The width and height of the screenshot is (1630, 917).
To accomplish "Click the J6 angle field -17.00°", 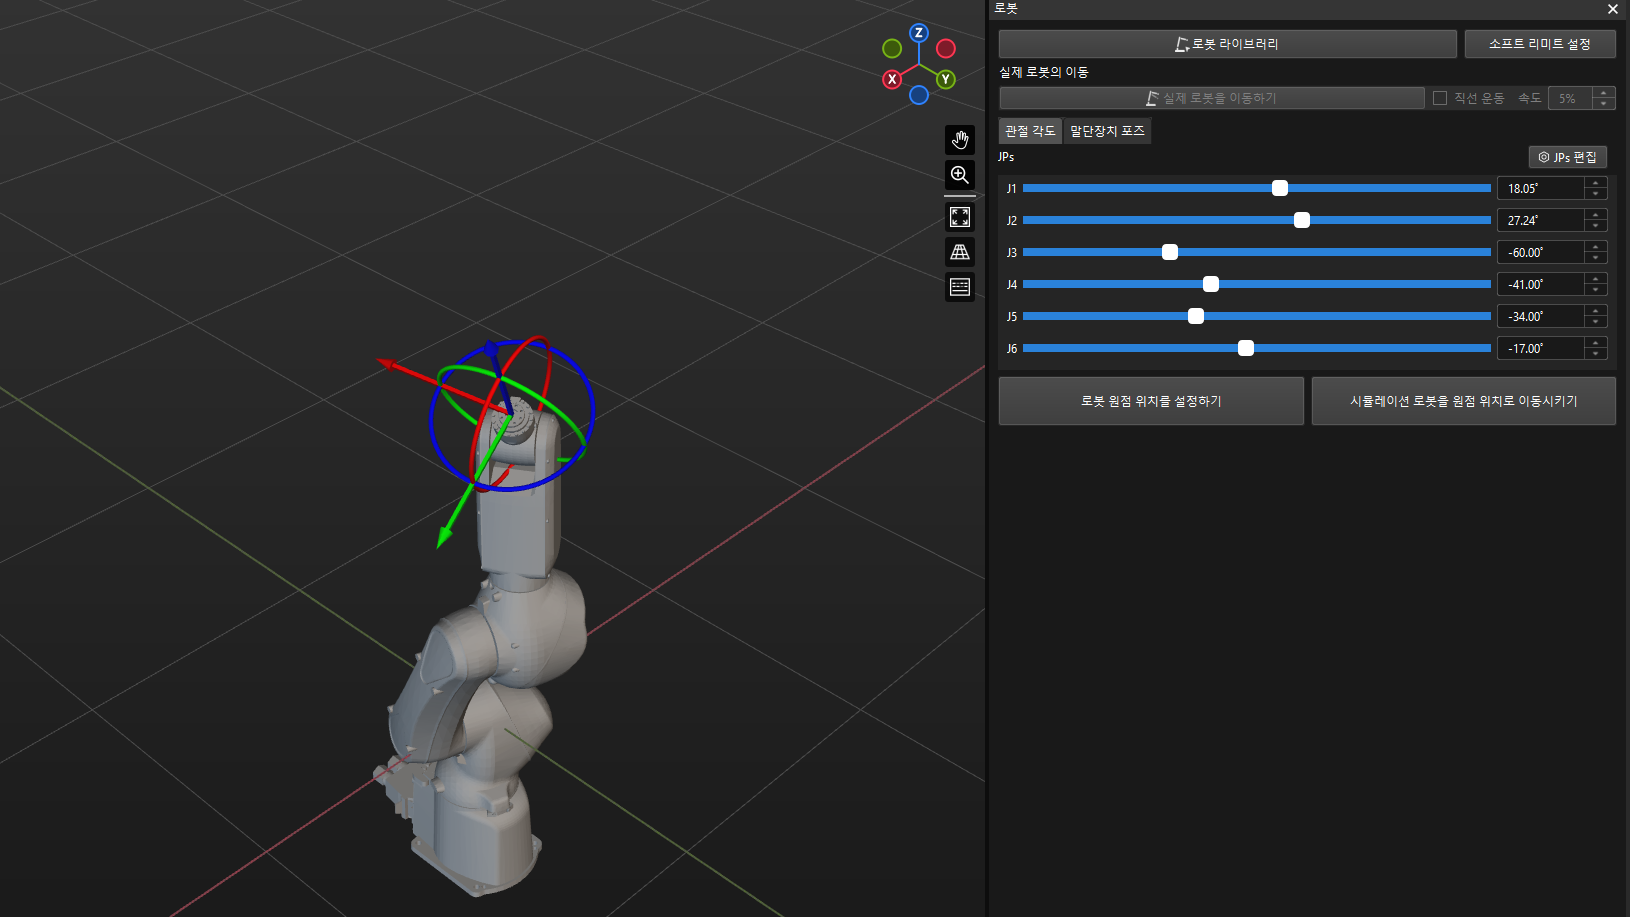I will click(1541, 348).
